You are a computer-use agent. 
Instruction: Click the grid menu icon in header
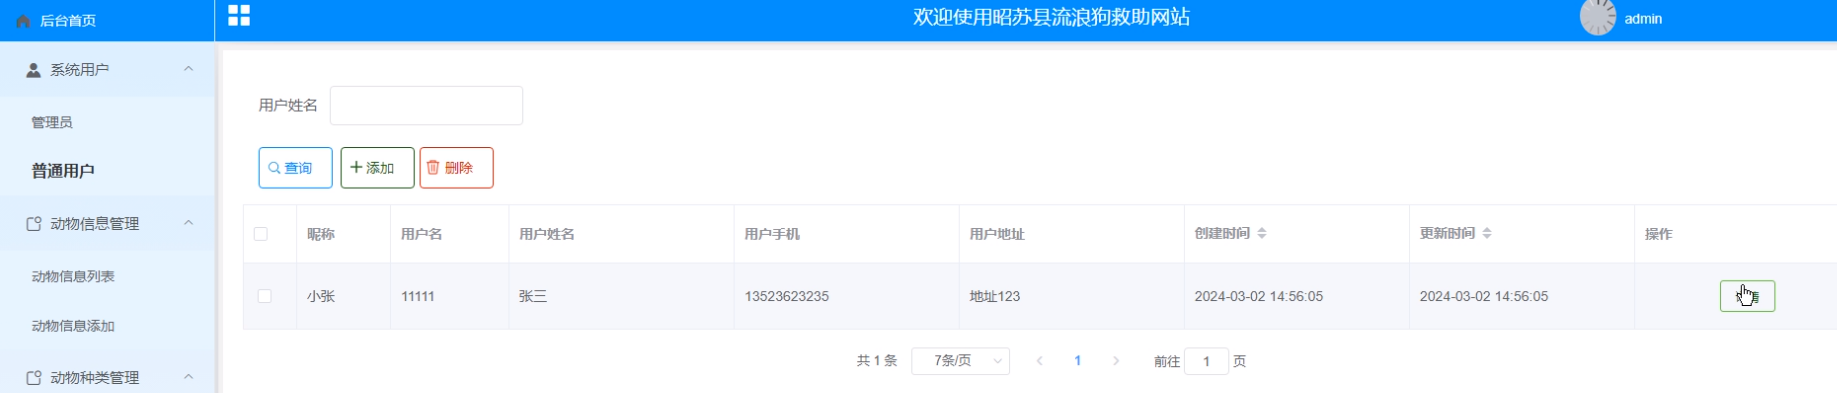239,15
